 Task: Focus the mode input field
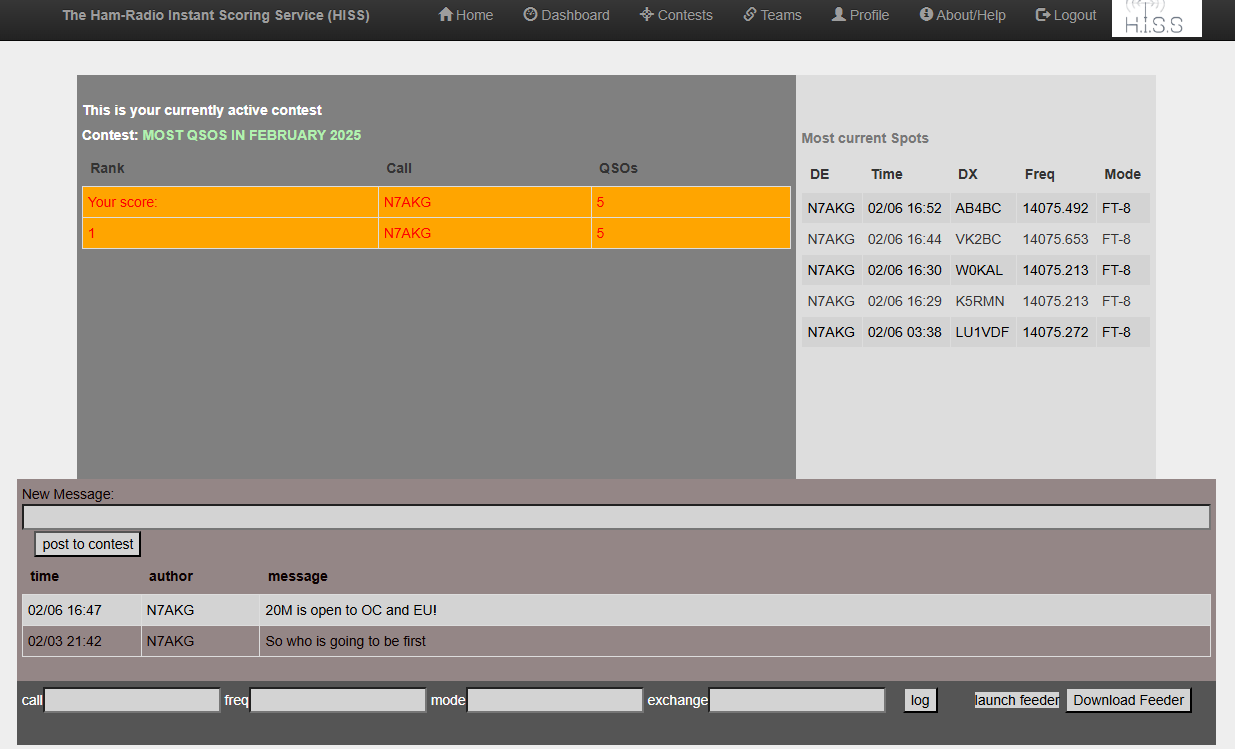[555, 700]
